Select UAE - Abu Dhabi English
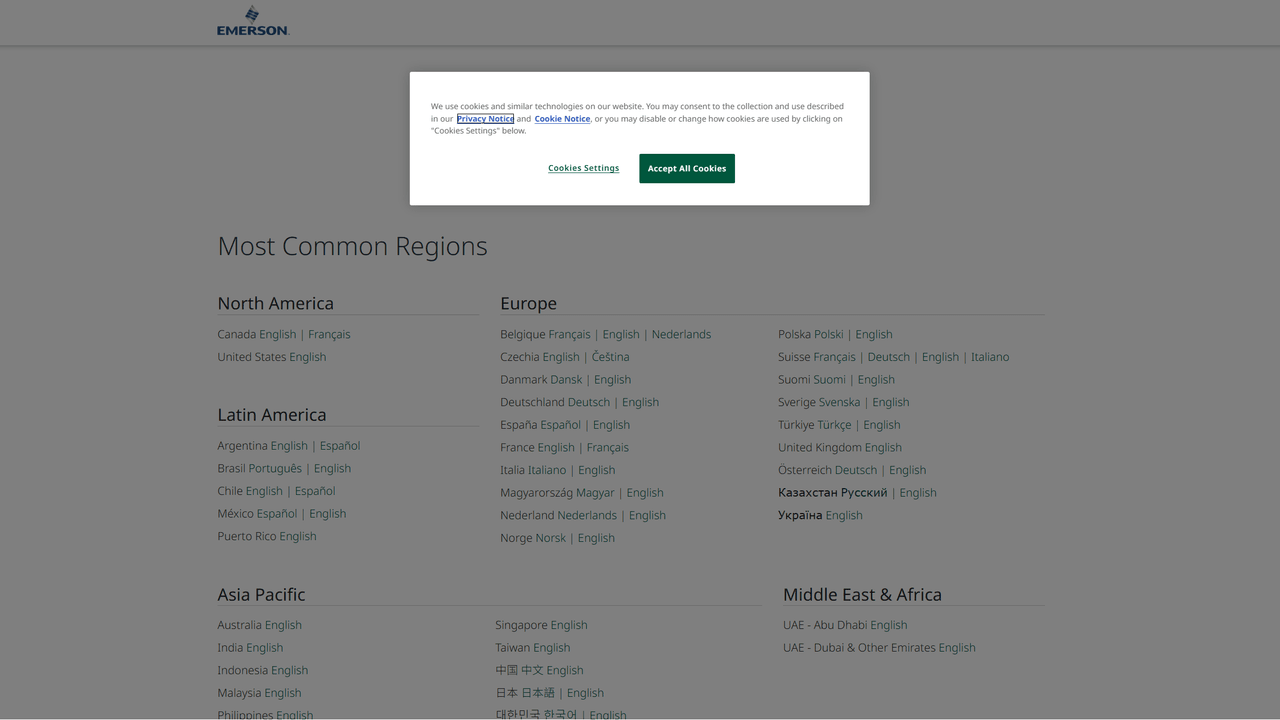The width and height of the screenshot is (1280, 720). point(888,625)
